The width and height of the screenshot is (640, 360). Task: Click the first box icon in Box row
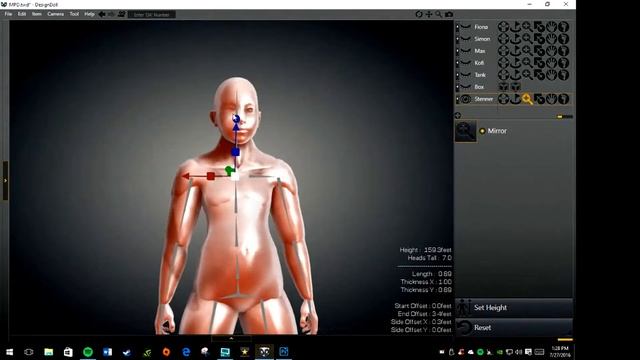point(503,87)
